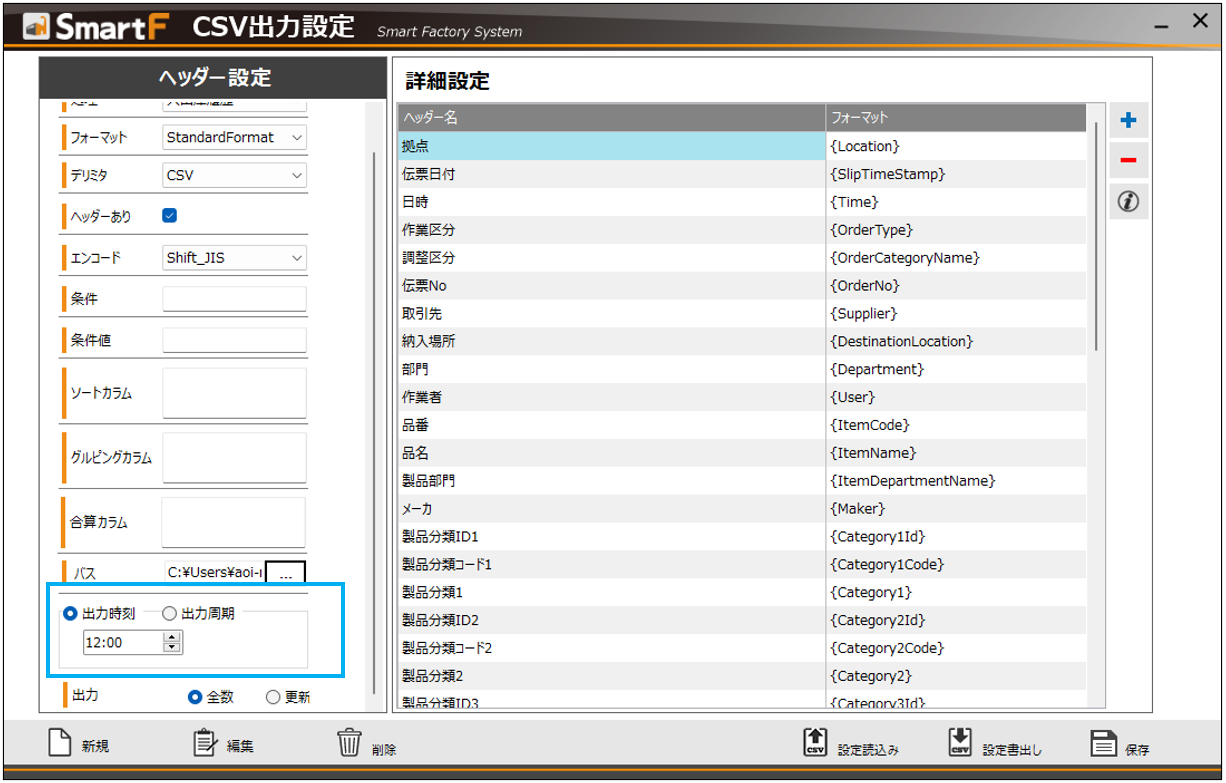
Task: Open the info icon beside the table
Action: coord(1128,202)
